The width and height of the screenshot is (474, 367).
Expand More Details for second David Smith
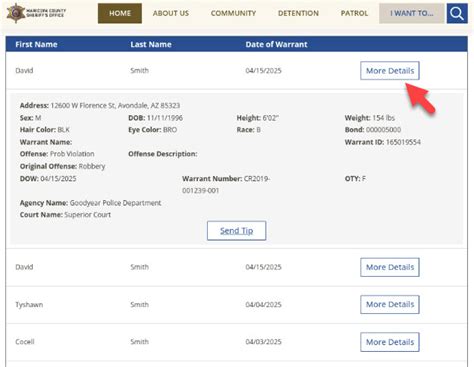tap(390, 267)
